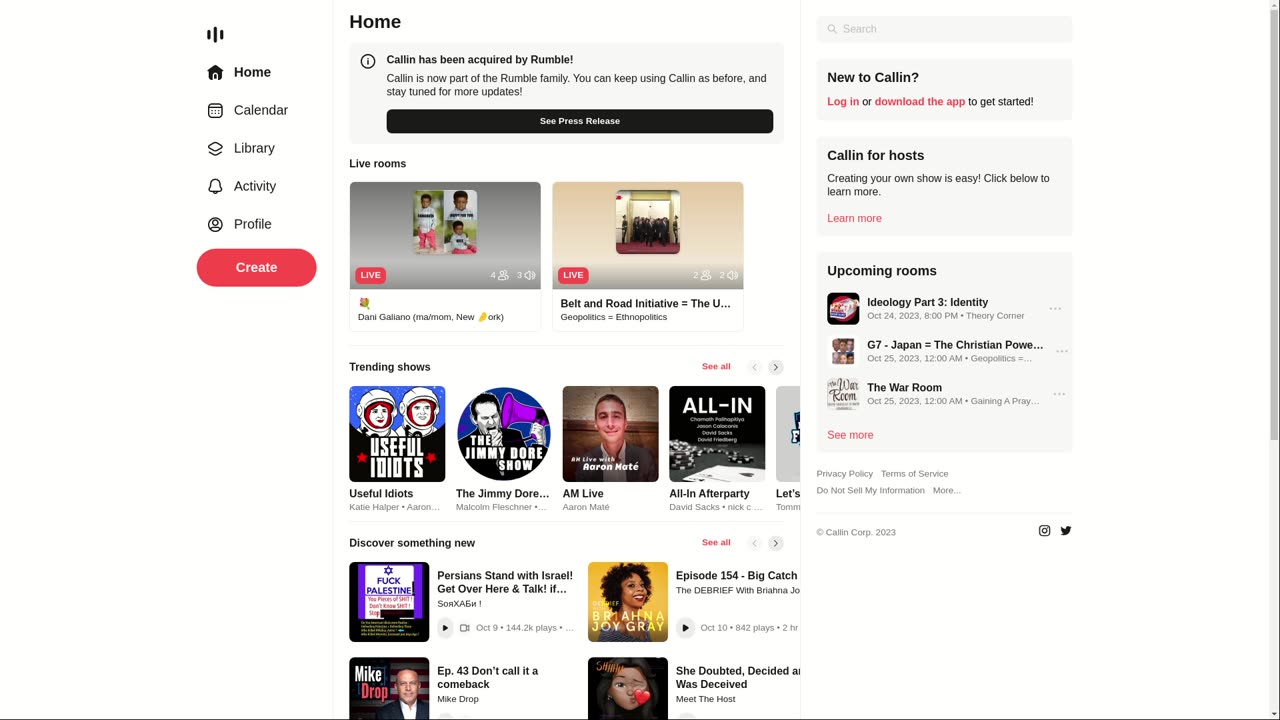Go to previous Trending shows page
Viewport: 1280px width, 720px height.
(x=755, y=367)
